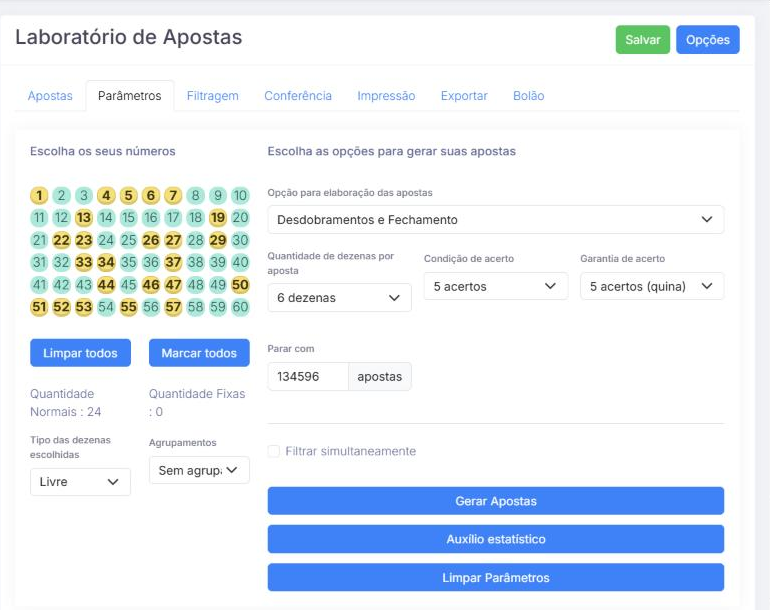Image resolution: width=770 pixels, height=610 pixels.
Task: Select the Parâmetros tab
Action: tap(130, 96)
